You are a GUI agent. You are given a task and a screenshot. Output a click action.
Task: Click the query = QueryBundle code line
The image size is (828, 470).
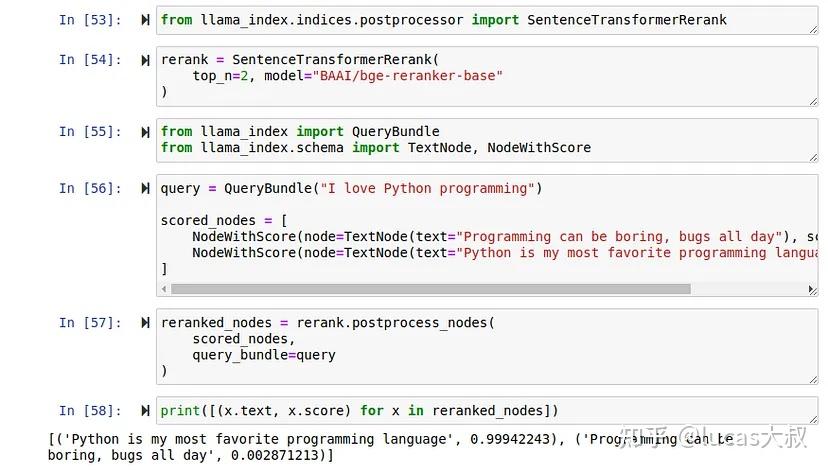click(x=350, y=189)
